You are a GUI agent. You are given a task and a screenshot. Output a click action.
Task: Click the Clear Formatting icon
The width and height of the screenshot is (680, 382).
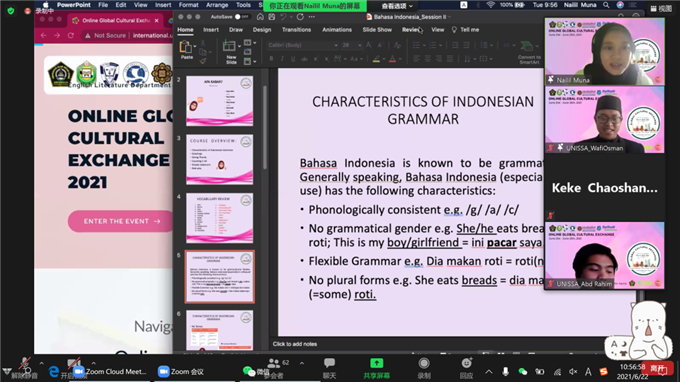397,45
